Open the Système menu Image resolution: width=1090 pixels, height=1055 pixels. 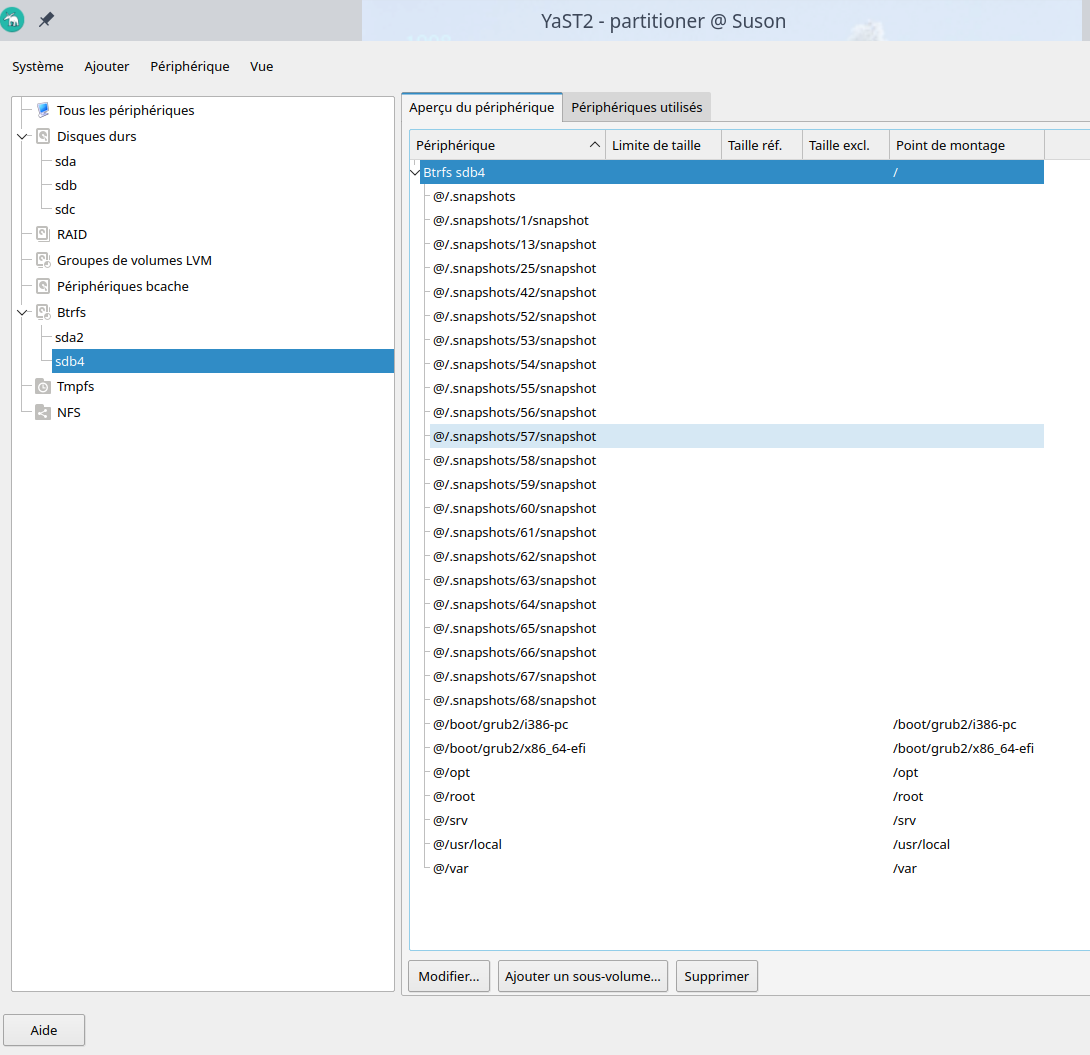click(38, 66)
